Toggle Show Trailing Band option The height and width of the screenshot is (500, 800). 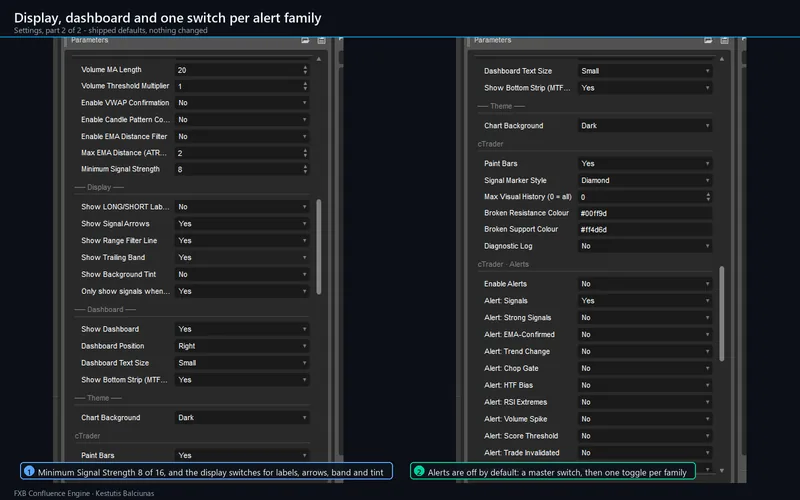coord(242,258)
